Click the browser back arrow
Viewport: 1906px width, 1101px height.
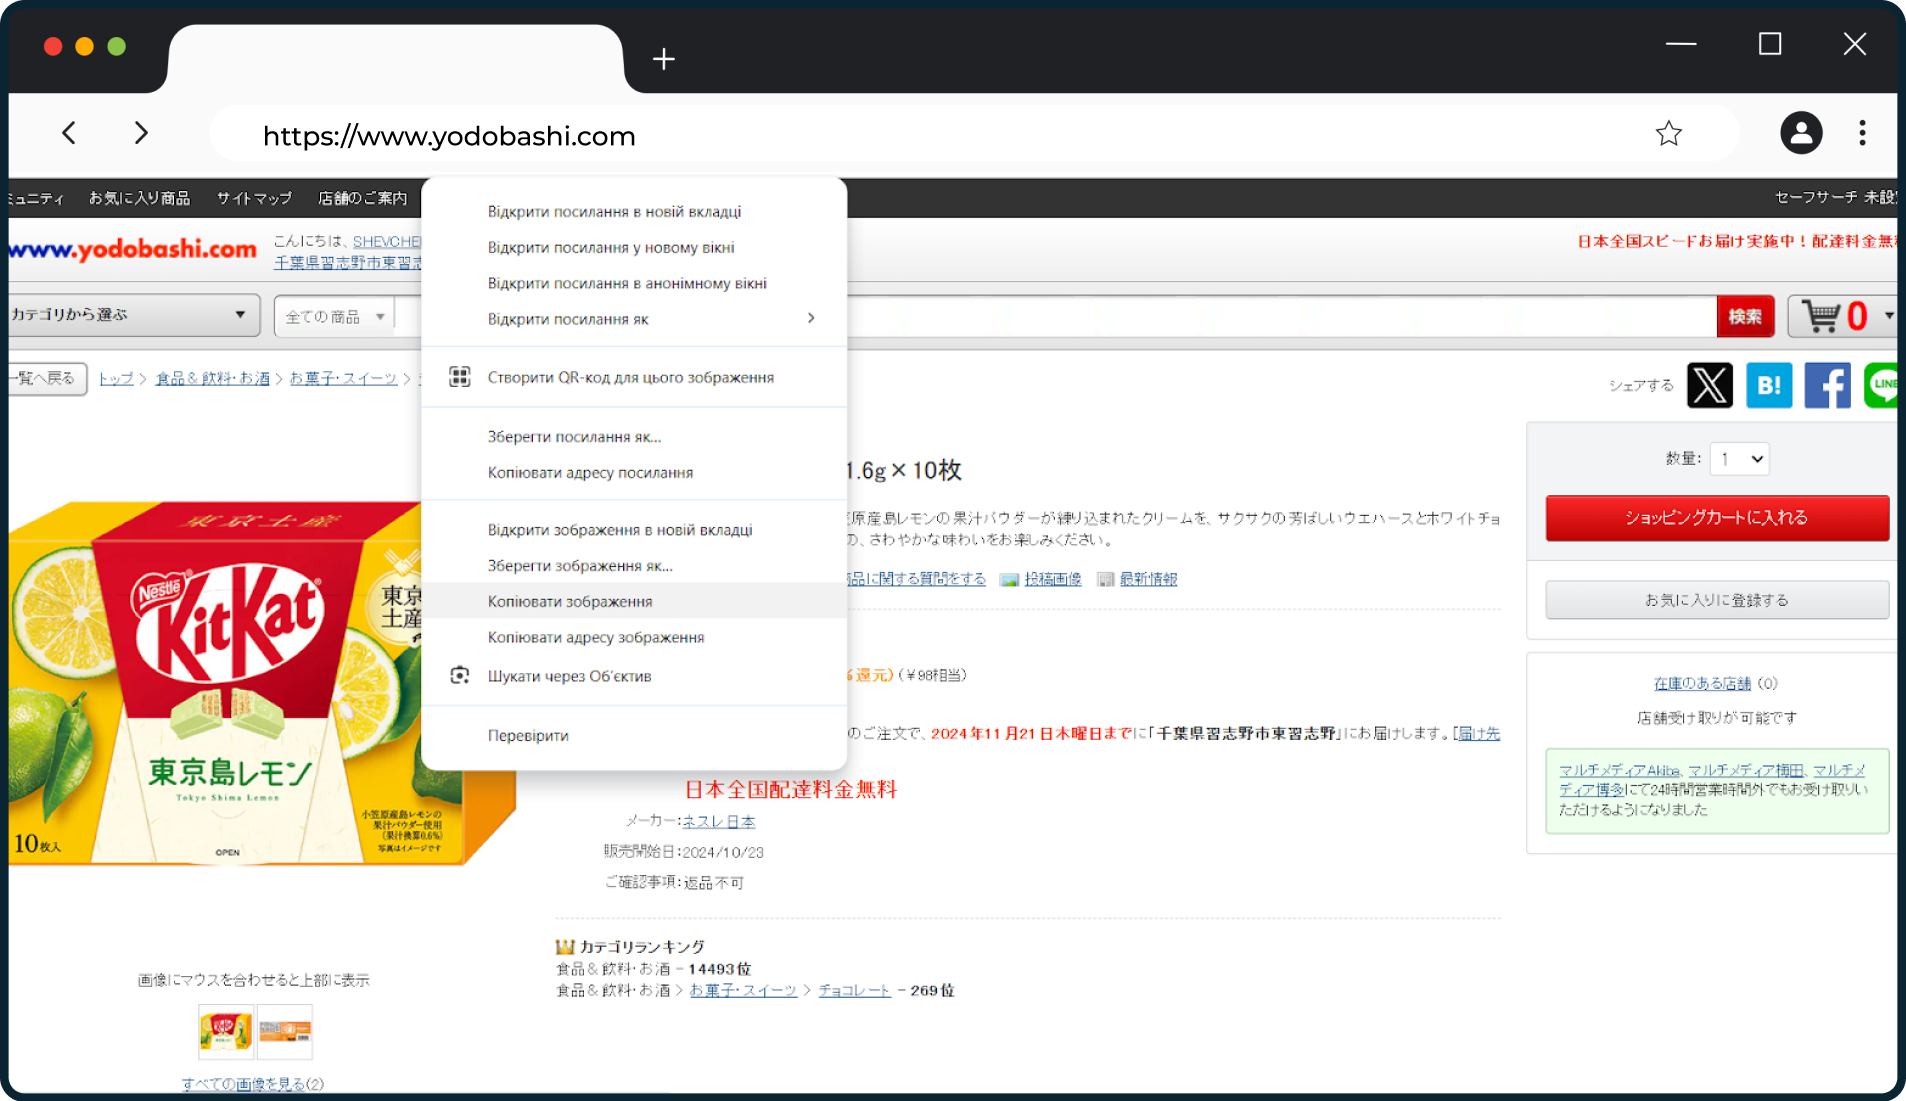69,133
